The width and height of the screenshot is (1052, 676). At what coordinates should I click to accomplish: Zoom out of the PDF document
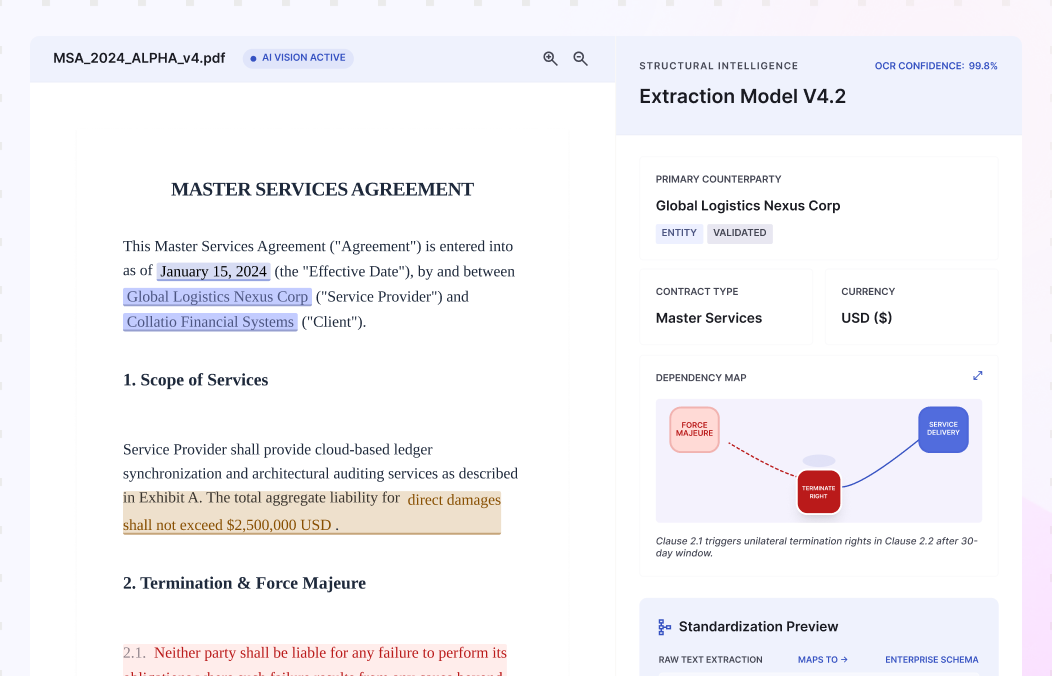pyautogui.click(x=580, y=58)
